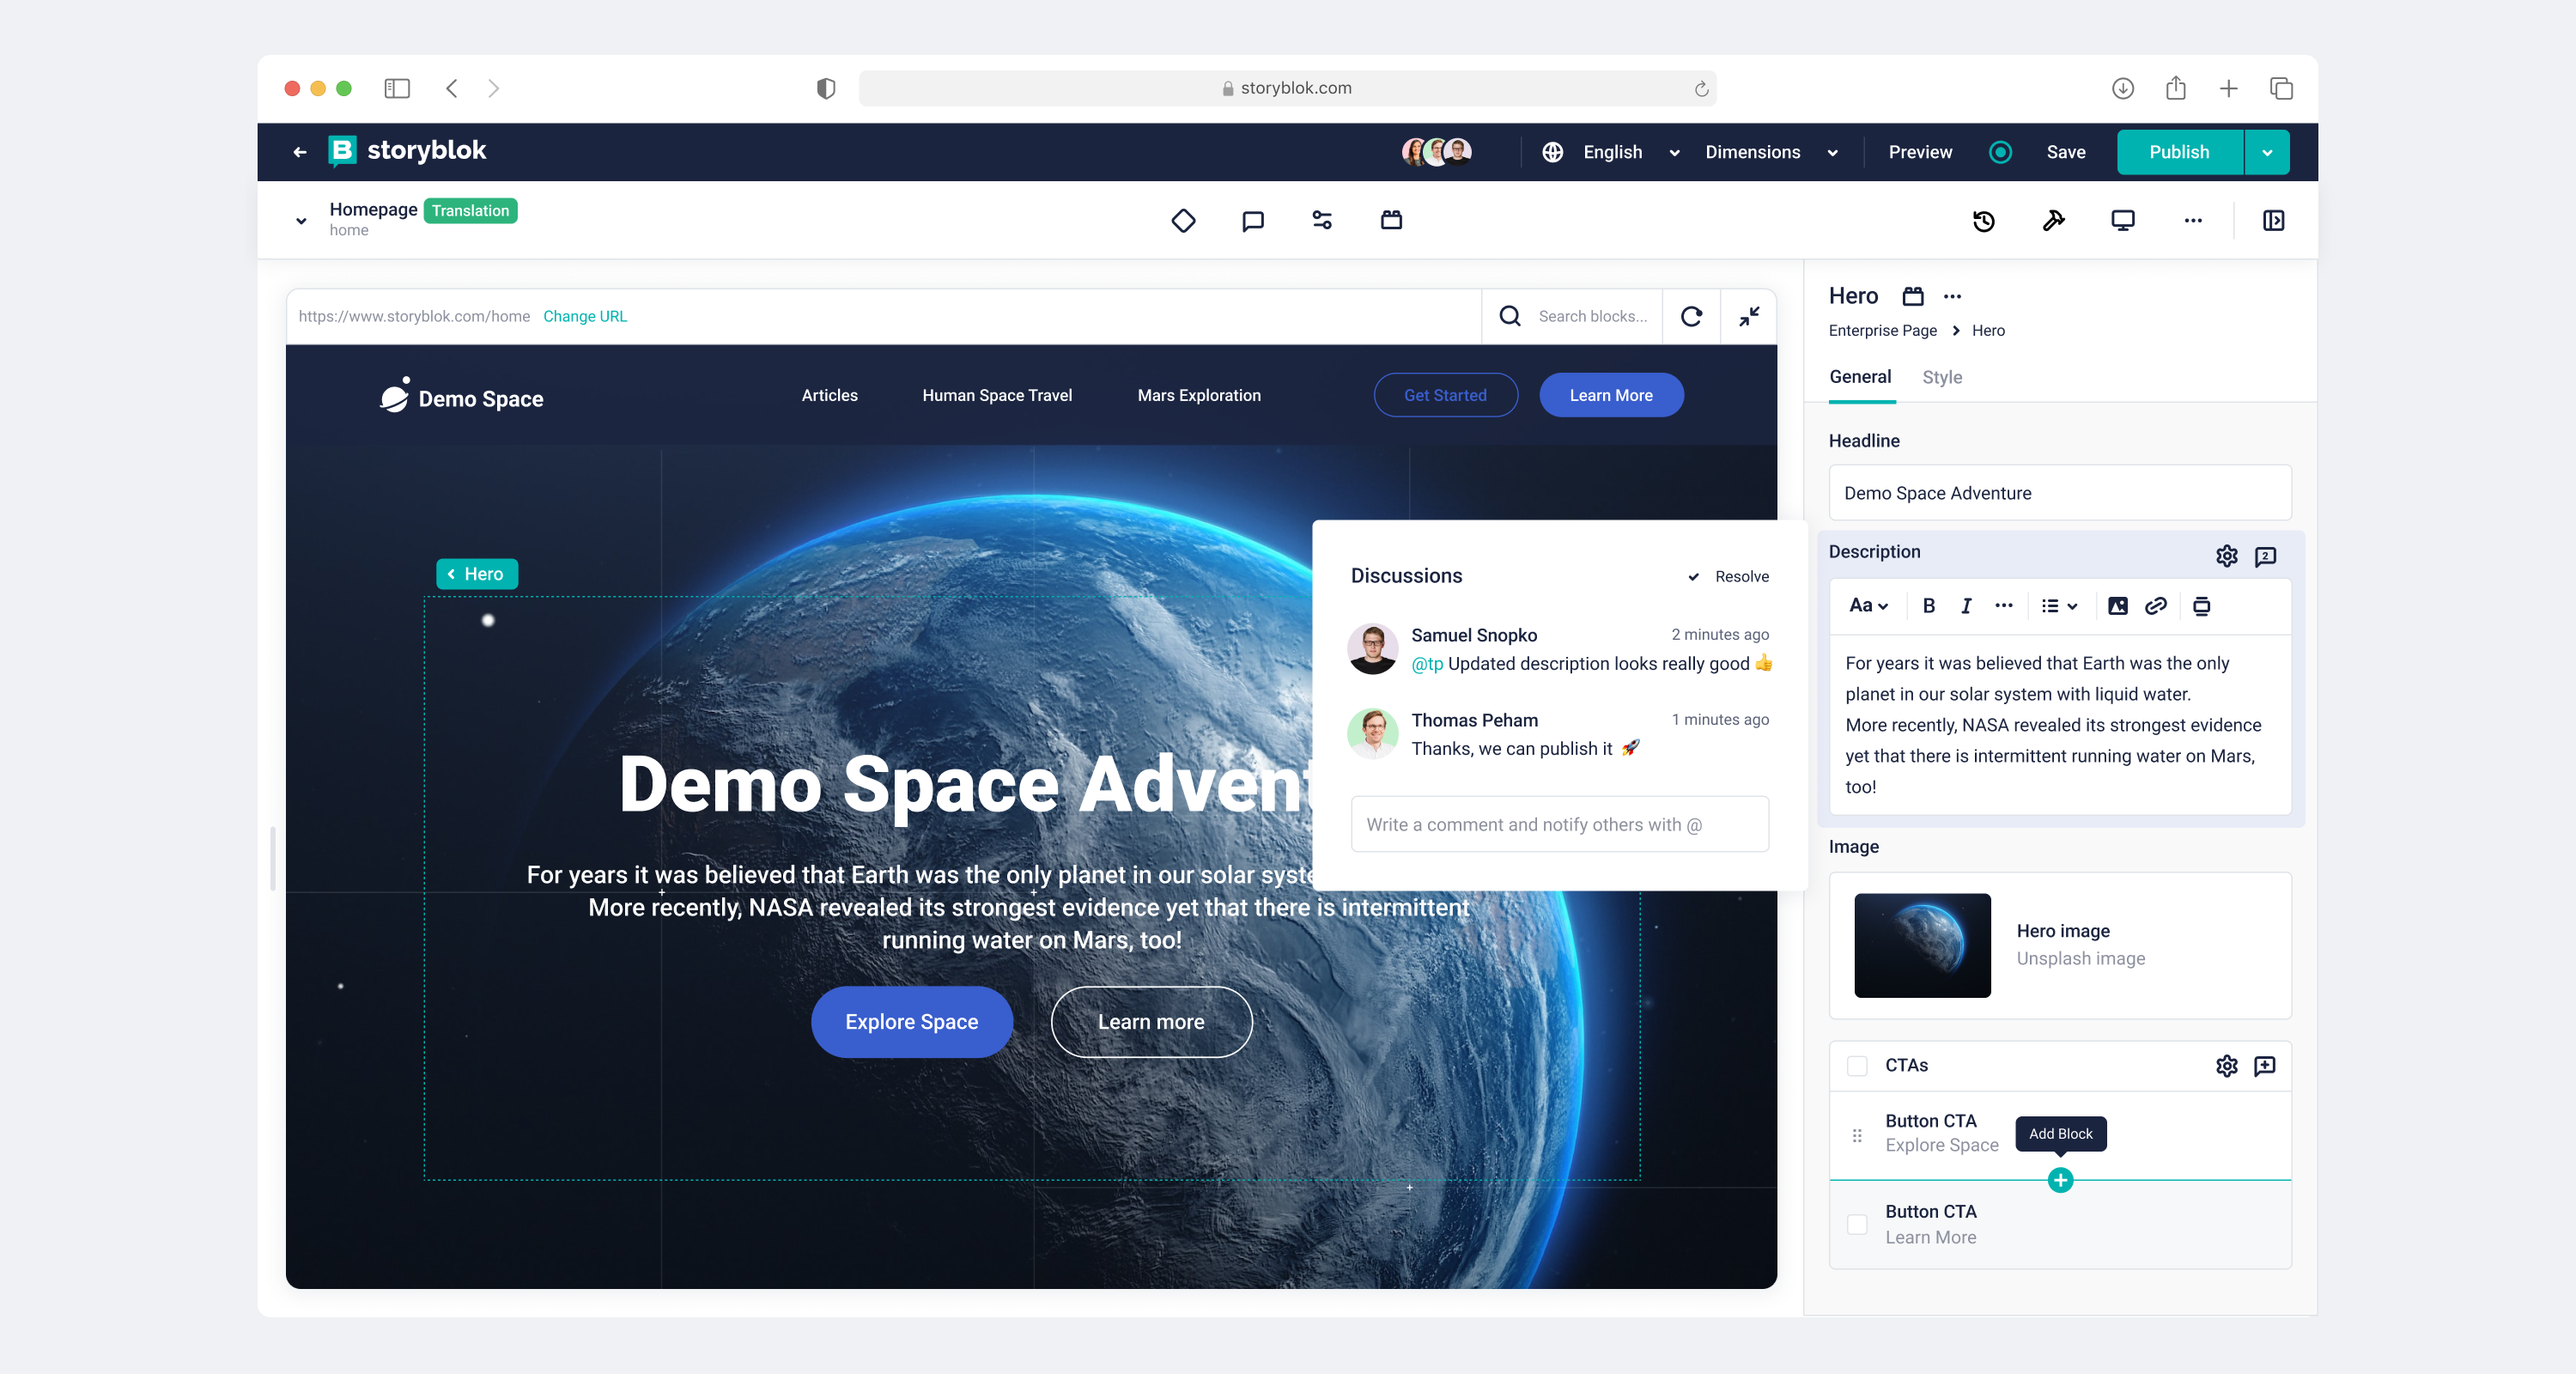Viewport: 2576px width, 1374px height.
Task: Click the history clock icon
Action: (1984, 220)
